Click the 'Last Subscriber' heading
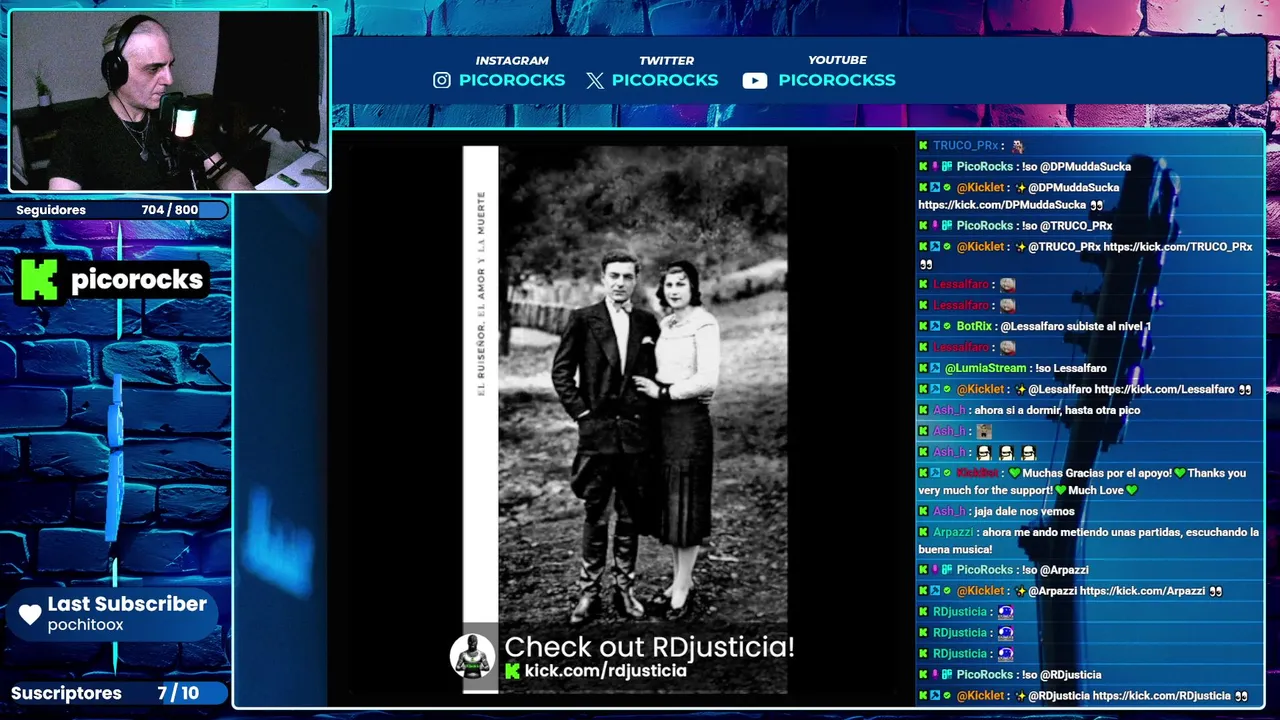Image resolution: width=1280 pixels, height=720 pixels. [x=127, y=604]
